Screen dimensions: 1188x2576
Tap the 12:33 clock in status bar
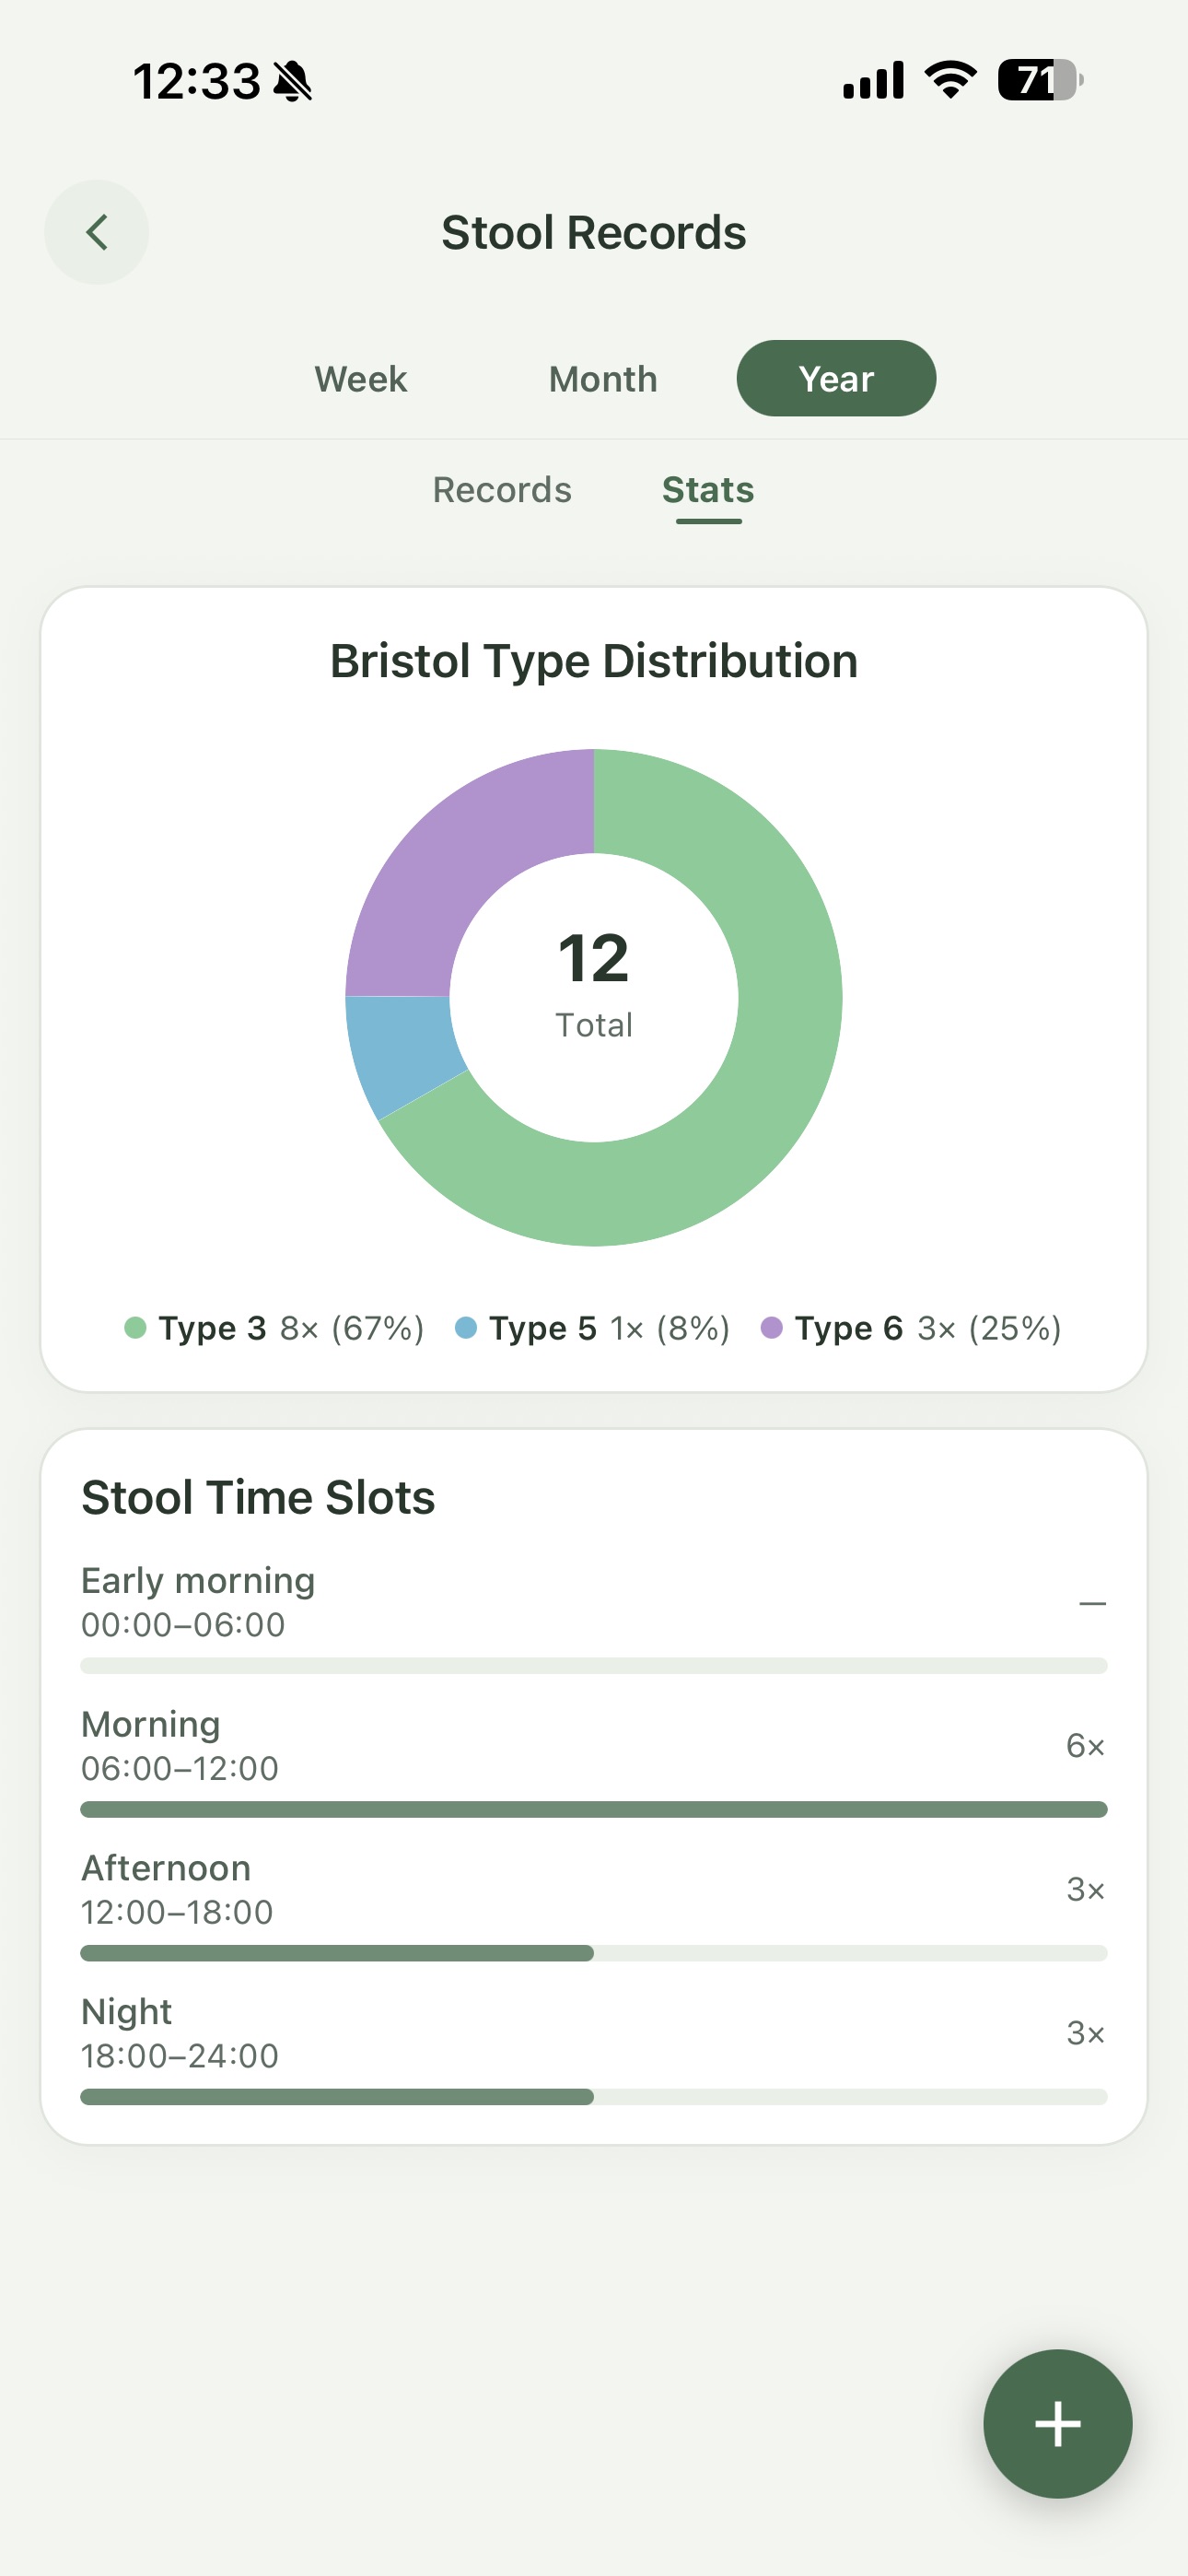click(196, 81)
